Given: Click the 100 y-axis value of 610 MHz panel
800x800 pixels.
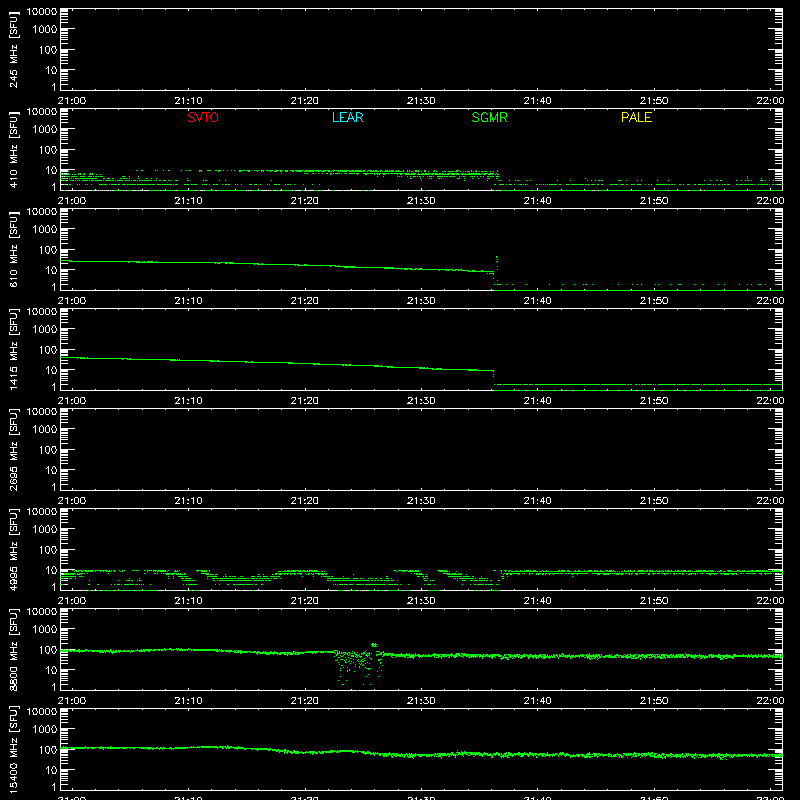Looking at the screenshot, I should [x=48, y=250].
